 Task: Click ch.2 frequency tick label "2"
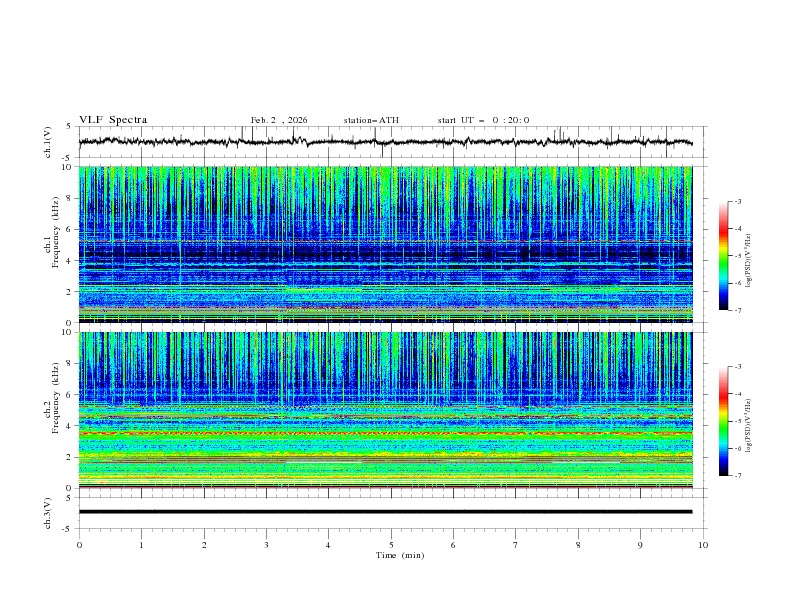point(71,457)
